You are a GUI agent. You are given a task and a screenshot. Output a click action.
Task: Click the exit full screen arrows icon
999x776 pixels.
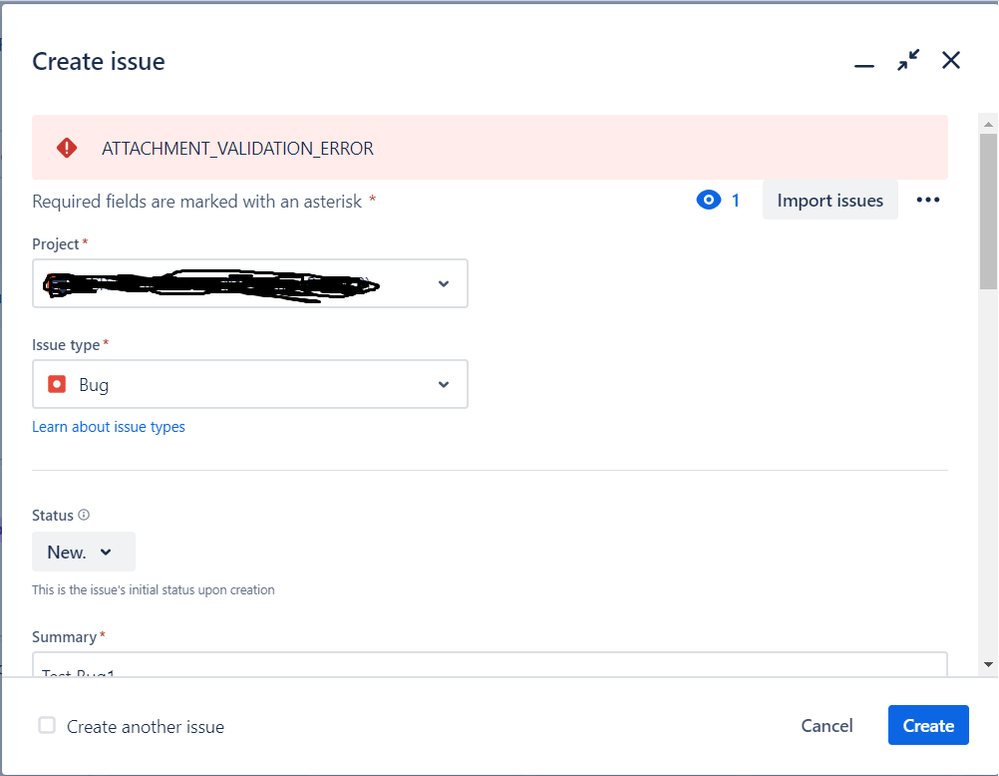click(907, 60)
